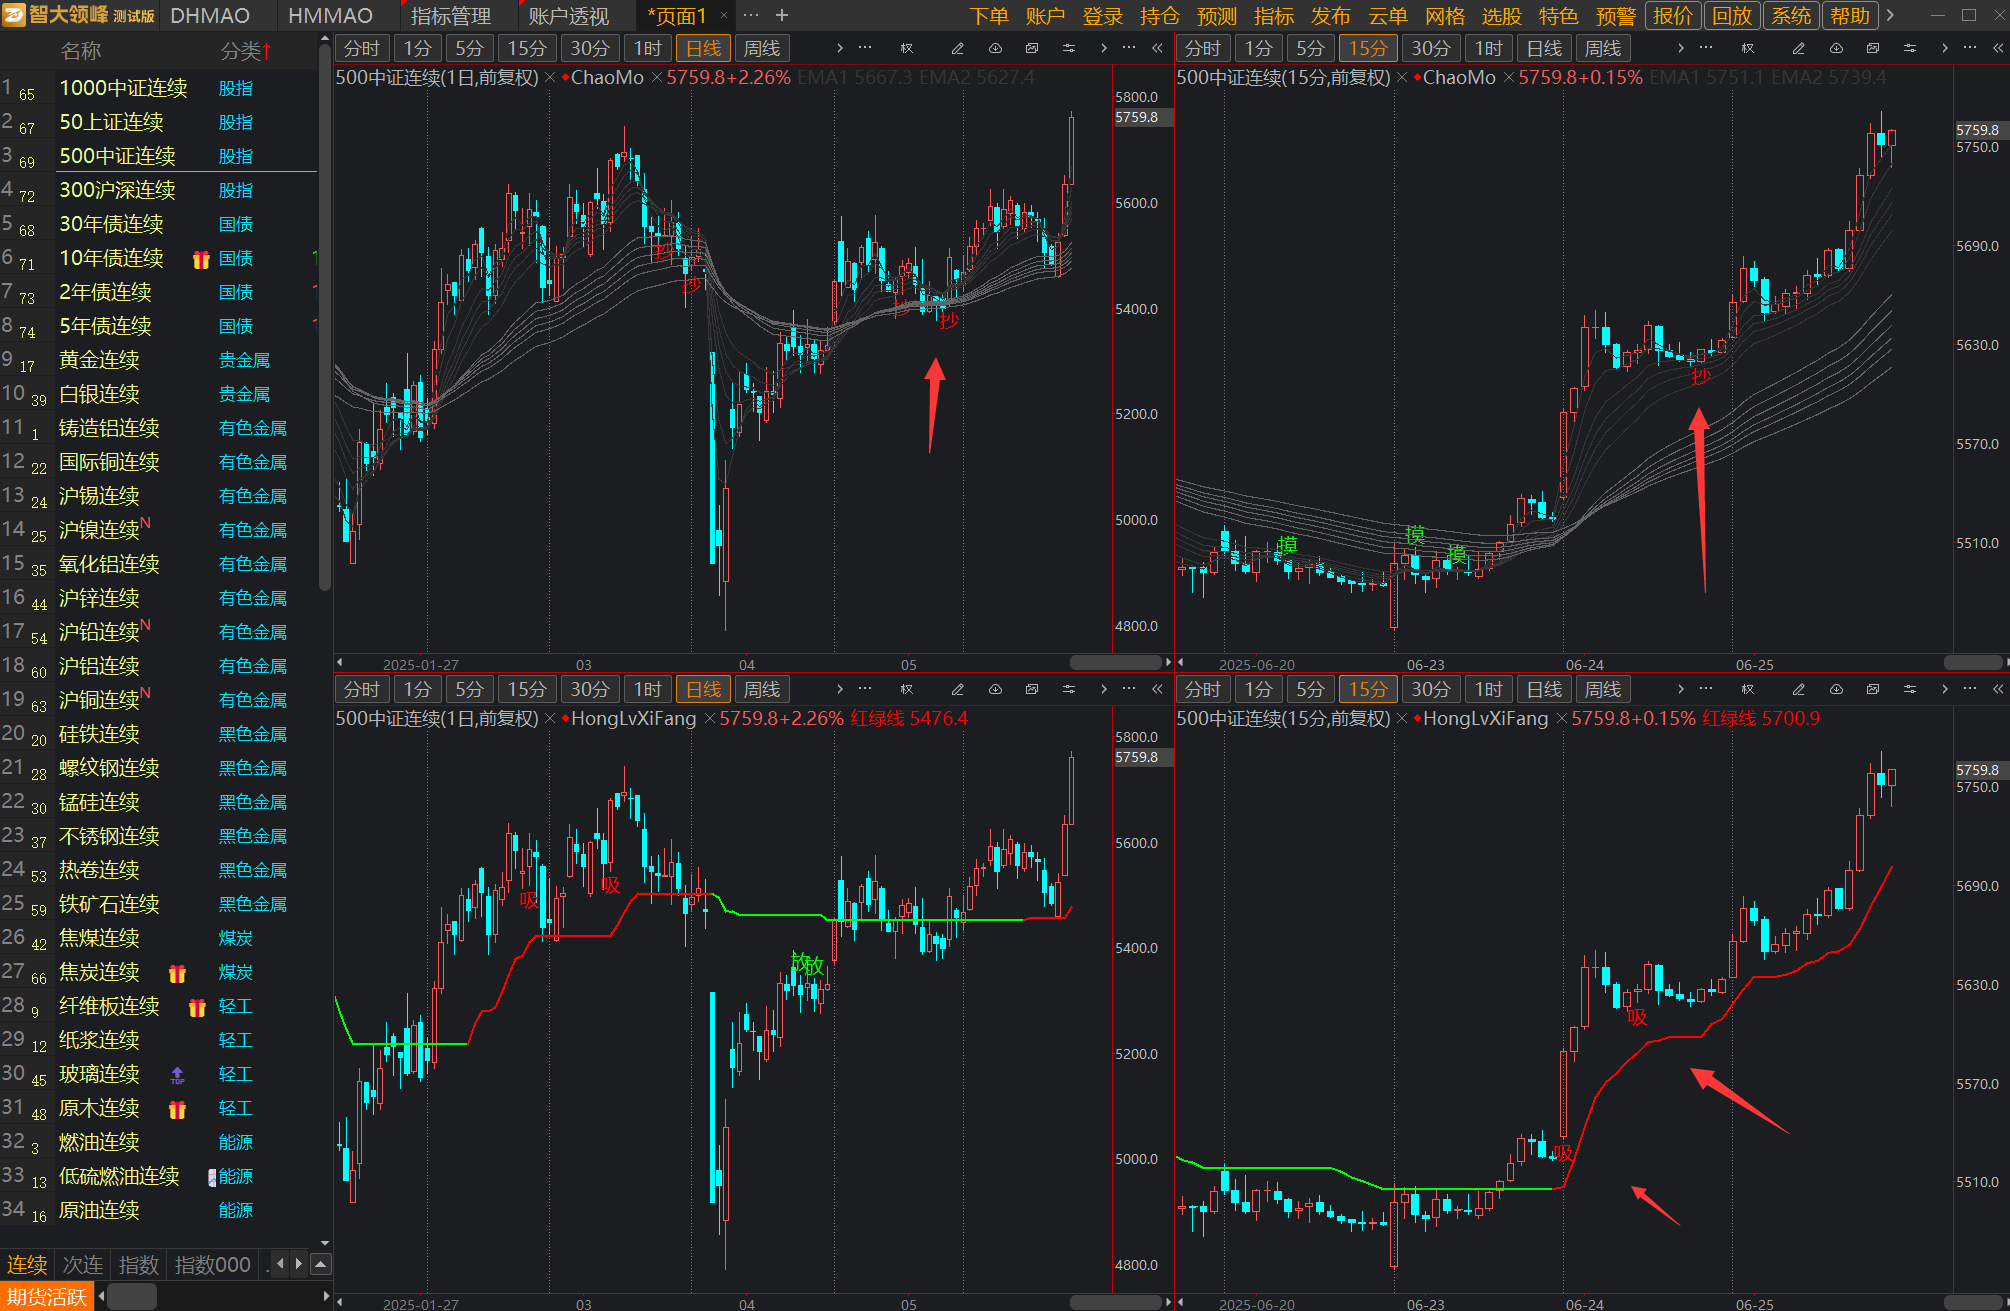Open the 账户透视 tab
The height and width of the screenshot is (1311, 2010).
569,16
